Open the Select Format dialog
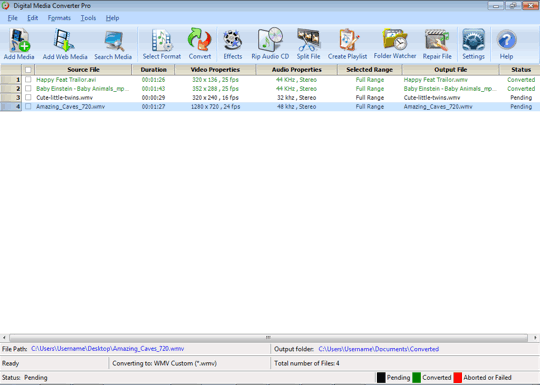 pos(162,44)
